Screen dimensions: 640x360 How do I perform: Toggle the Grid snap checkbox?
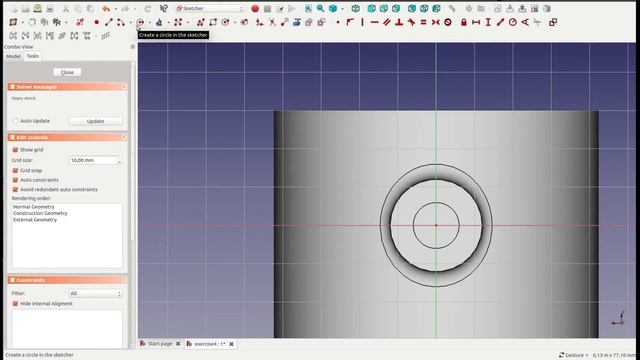(16, 170)
